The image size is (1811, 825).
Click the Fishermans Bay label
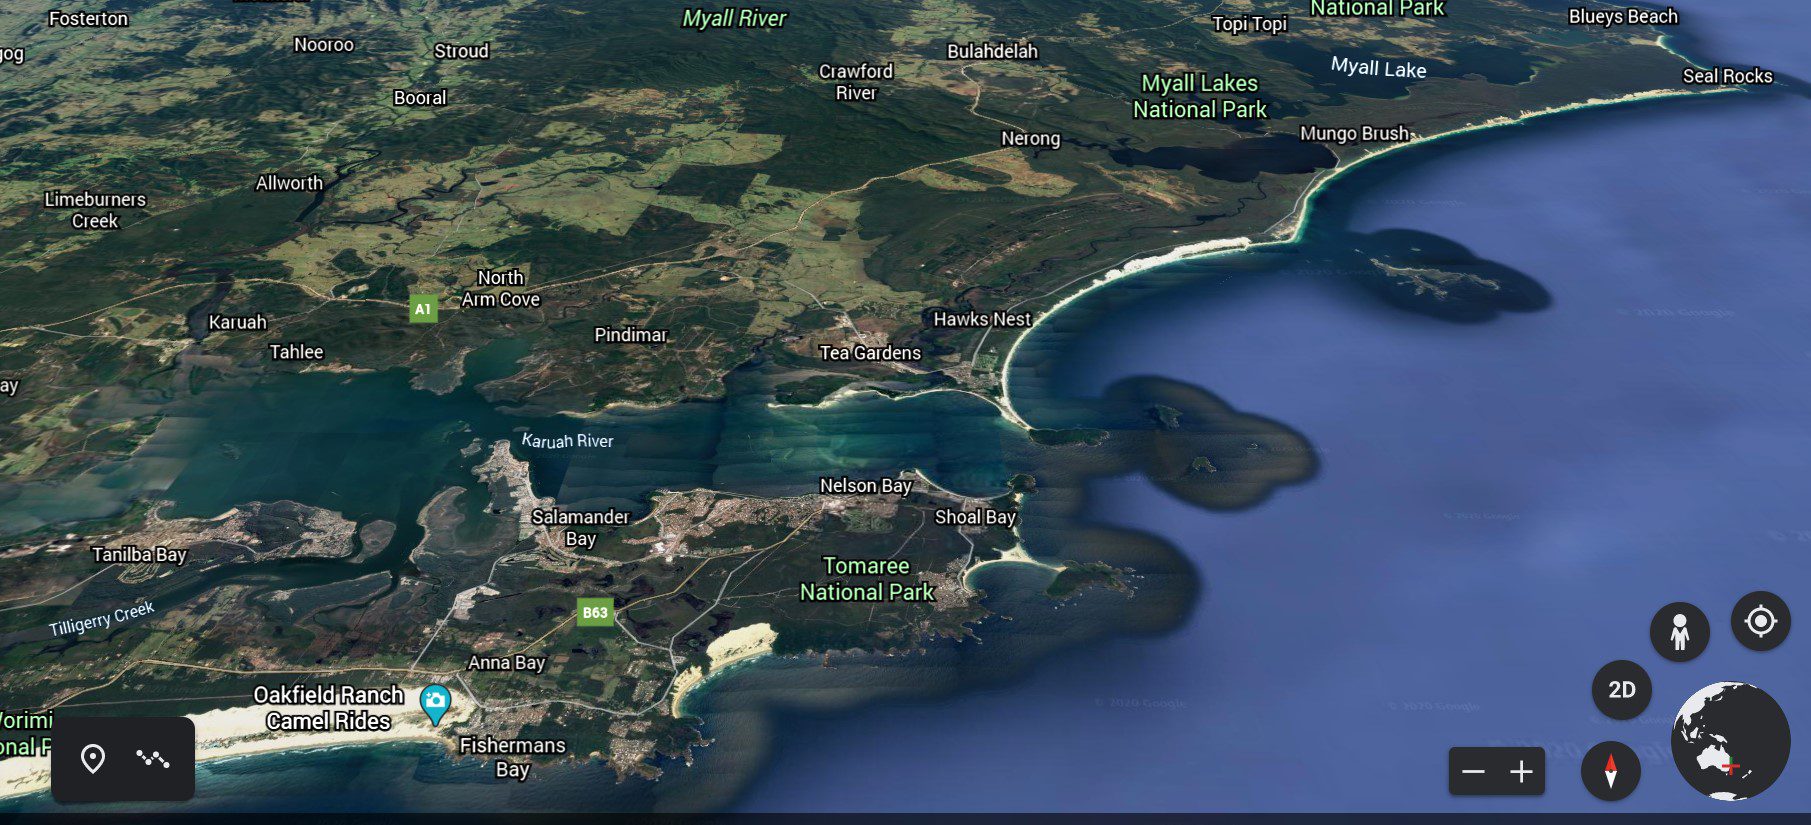click(x=512, y=757)
